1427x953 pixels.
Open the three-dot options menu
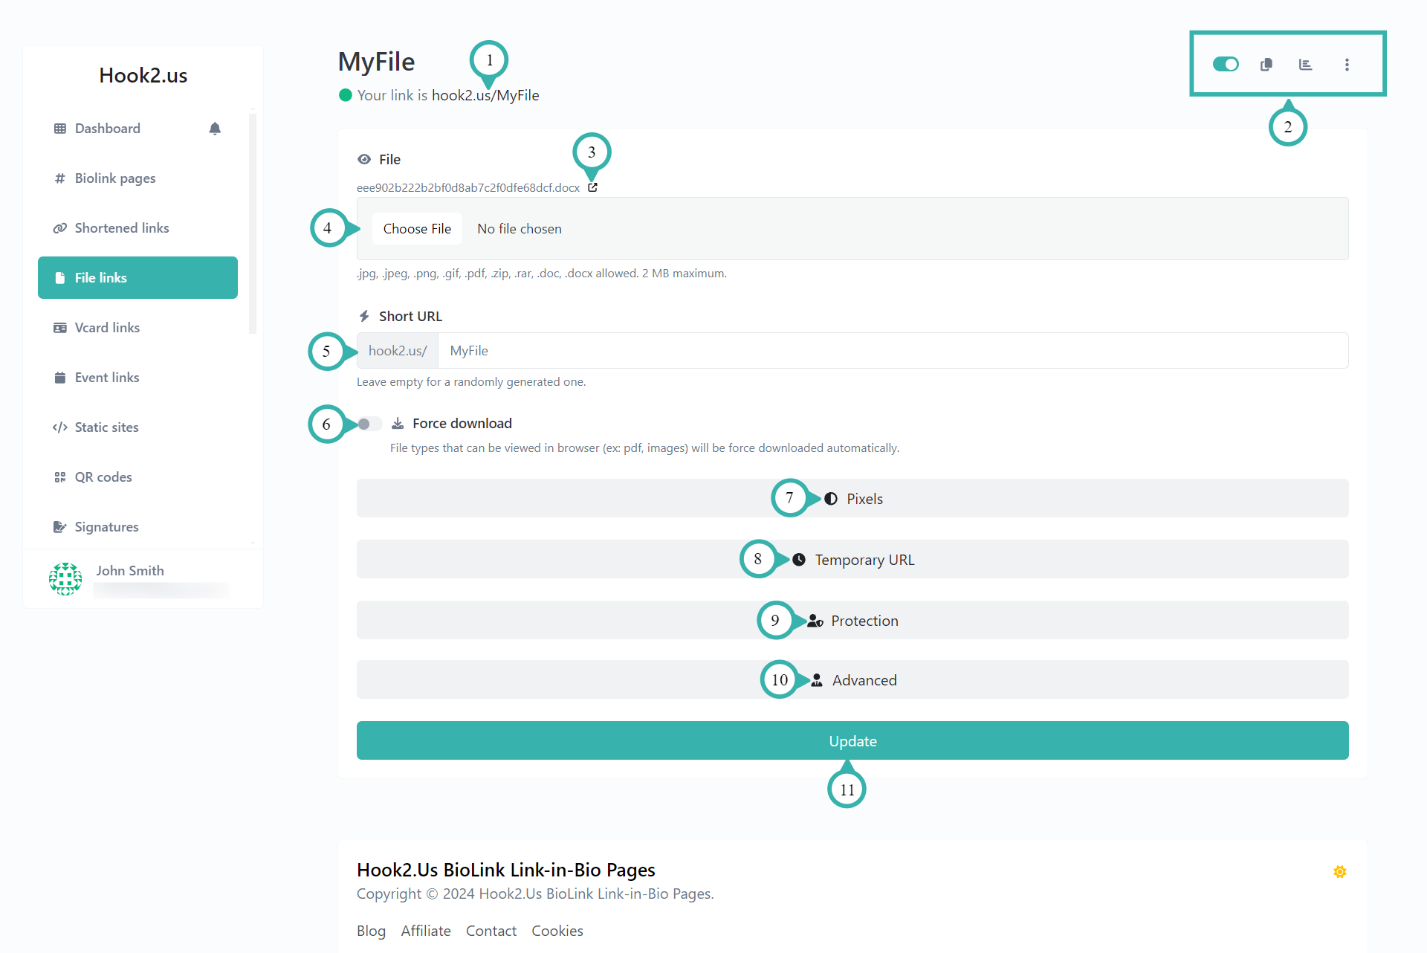tap(1347, 64)
